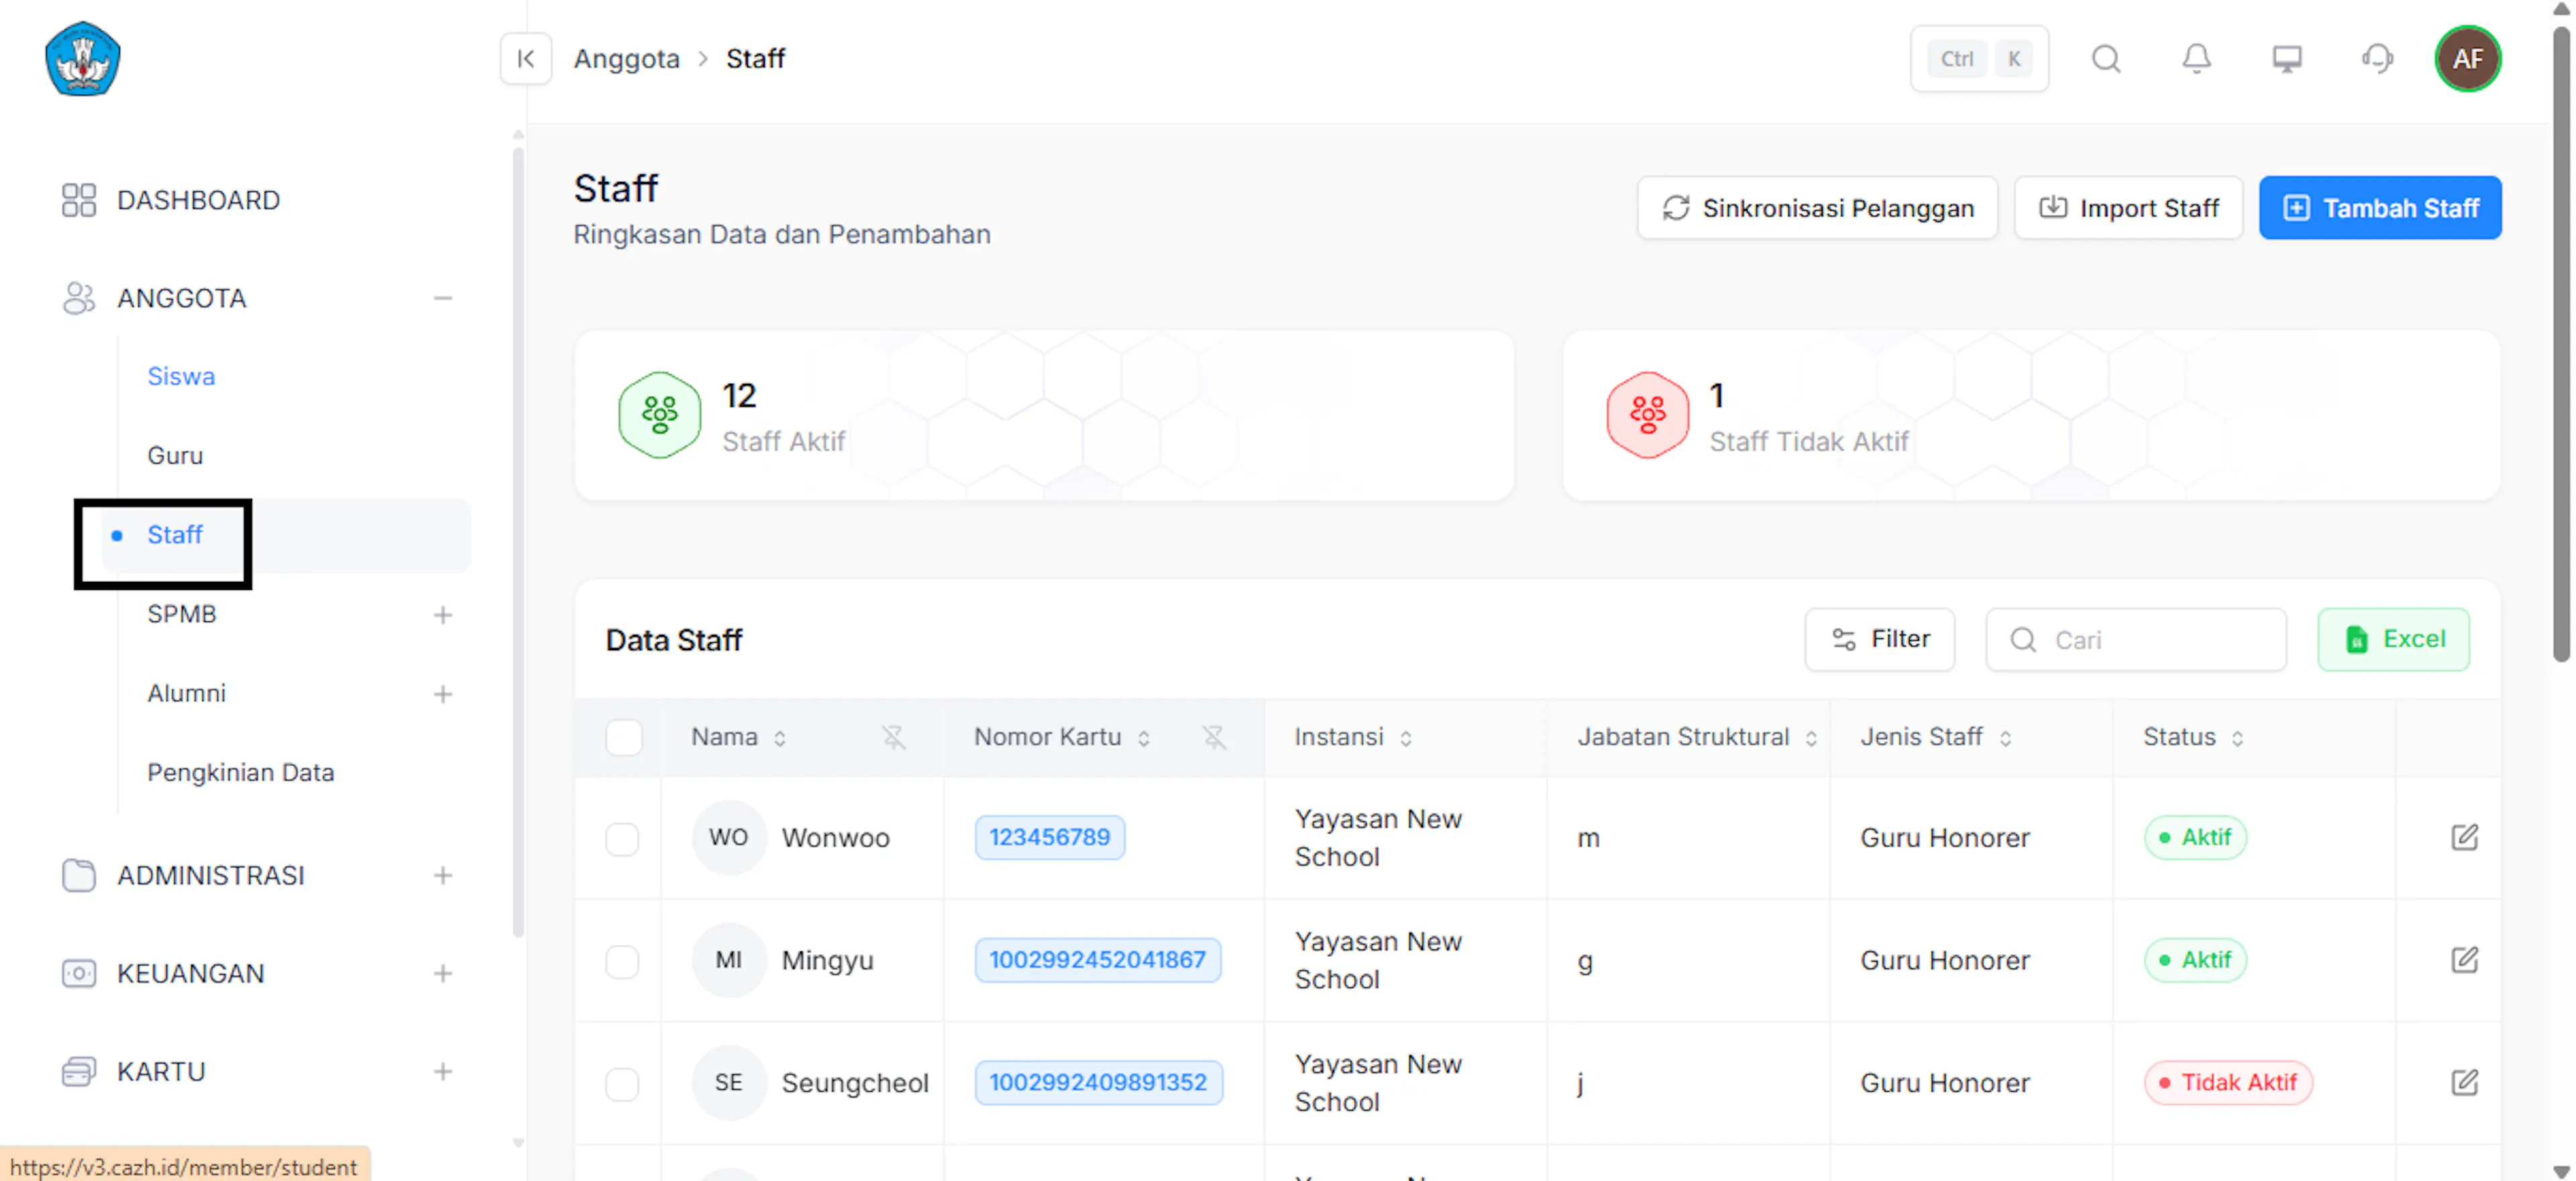Click the monitor display icon
The height and width of the screenshot is (1181, 2576).
2287,59
